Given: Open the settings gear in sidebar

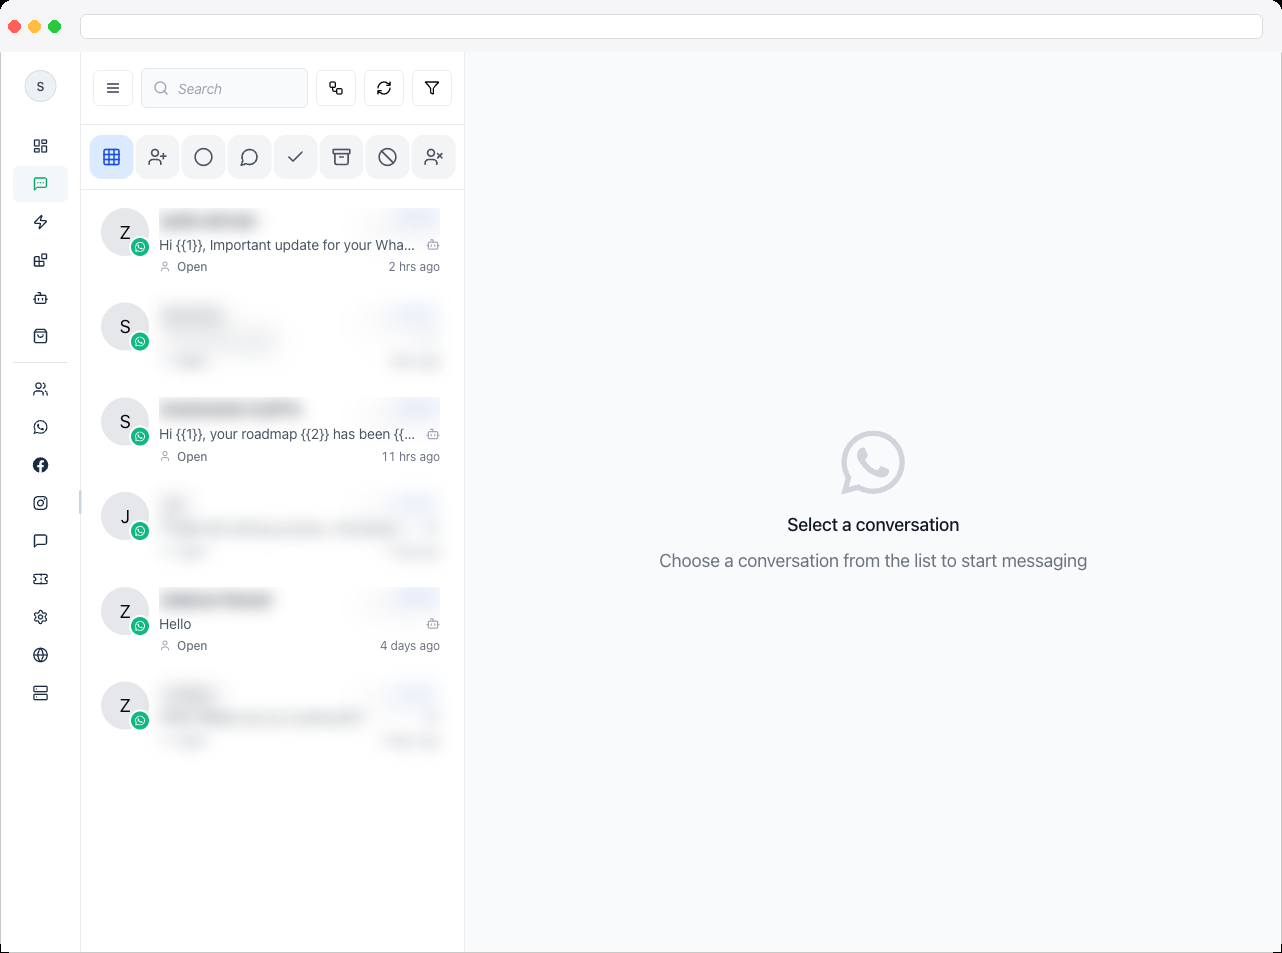Looking at the screenshot, I should click(x=40, y=617).
